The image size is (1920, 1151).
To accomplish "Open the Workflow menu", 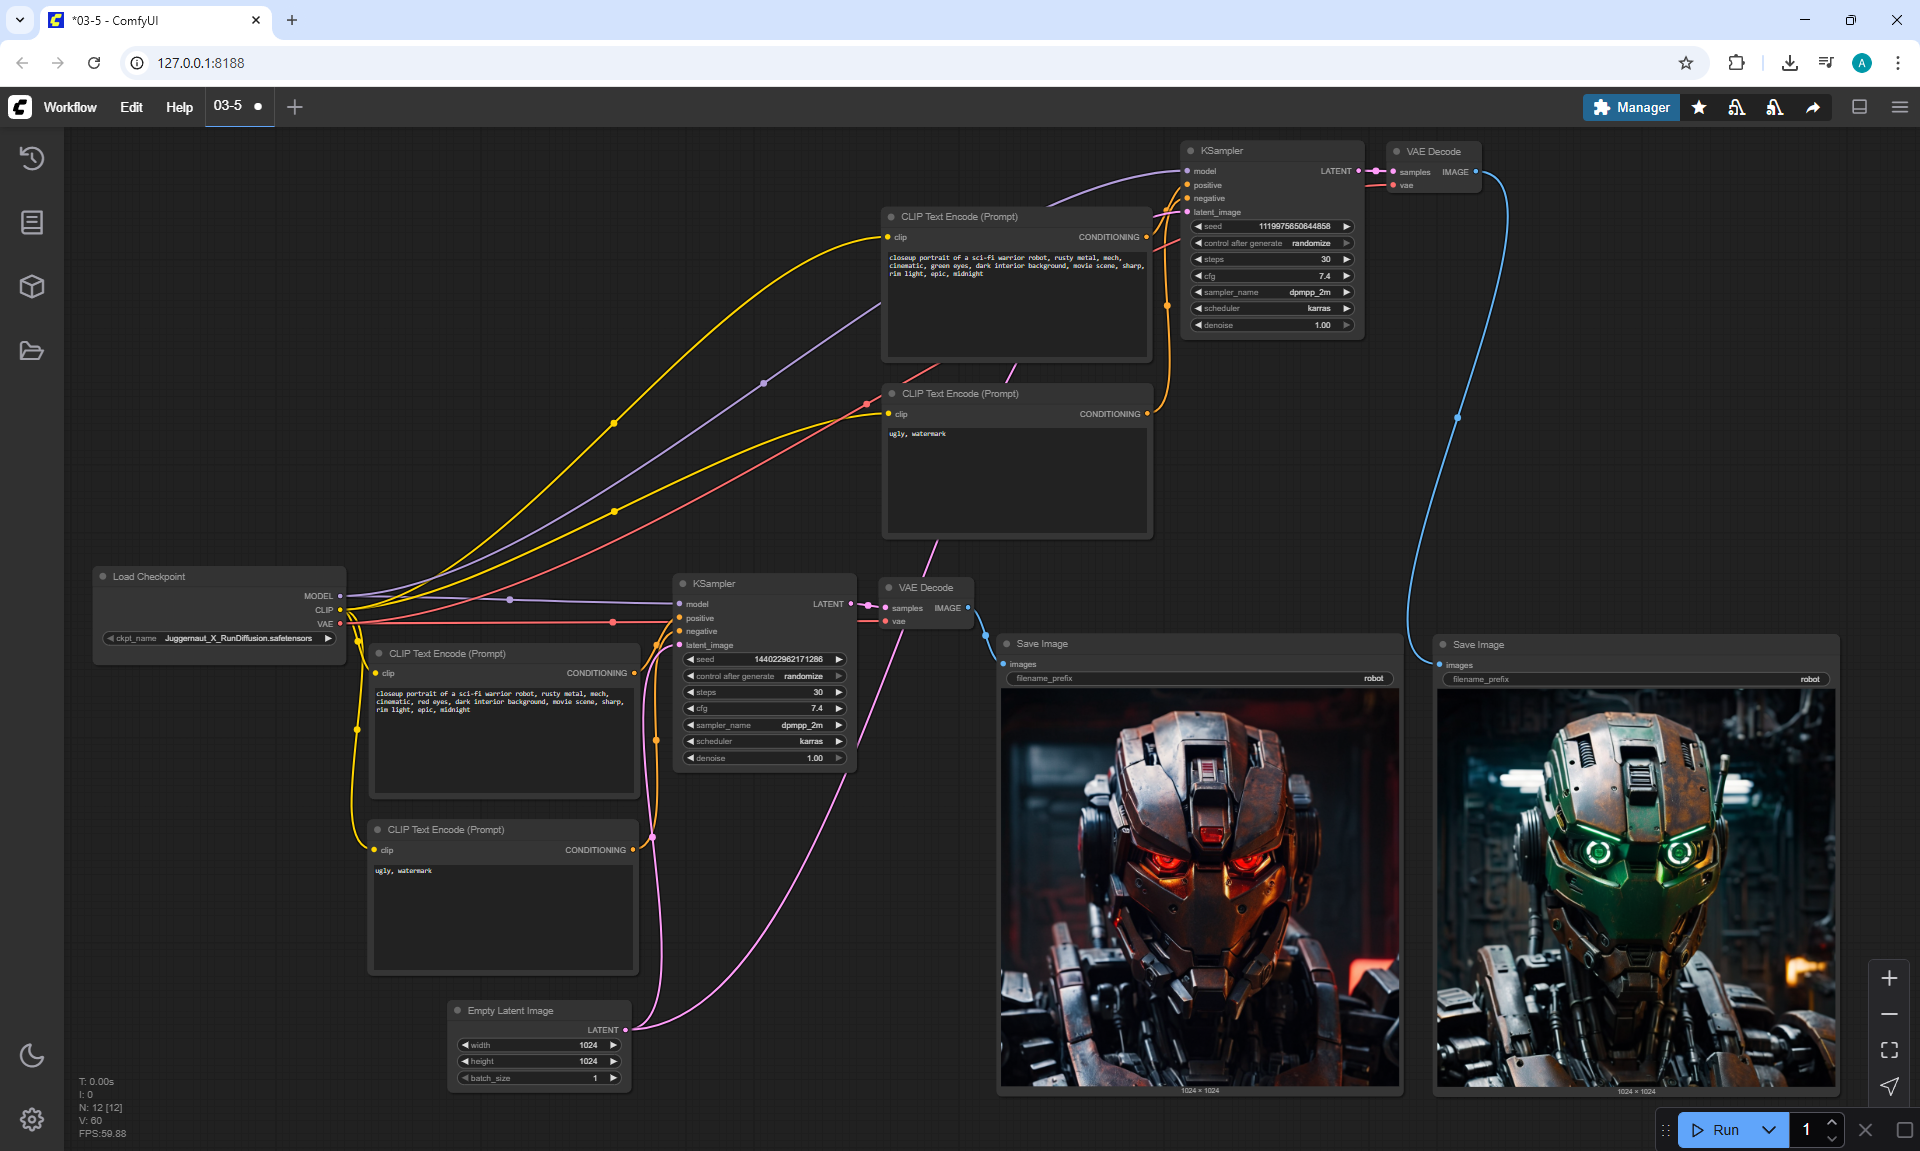I will tap(70, 107).
